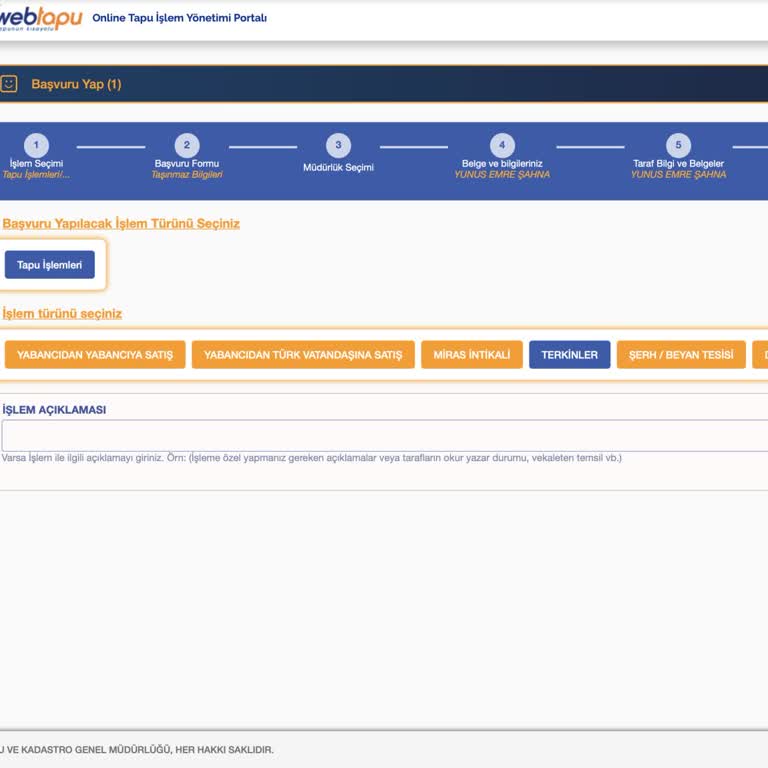Click the Başvuru Yapılacak İşlem Türünü Seçiniz heading
Image resolution: width=768 pixels, height=768 pixels.
[121, 223]
